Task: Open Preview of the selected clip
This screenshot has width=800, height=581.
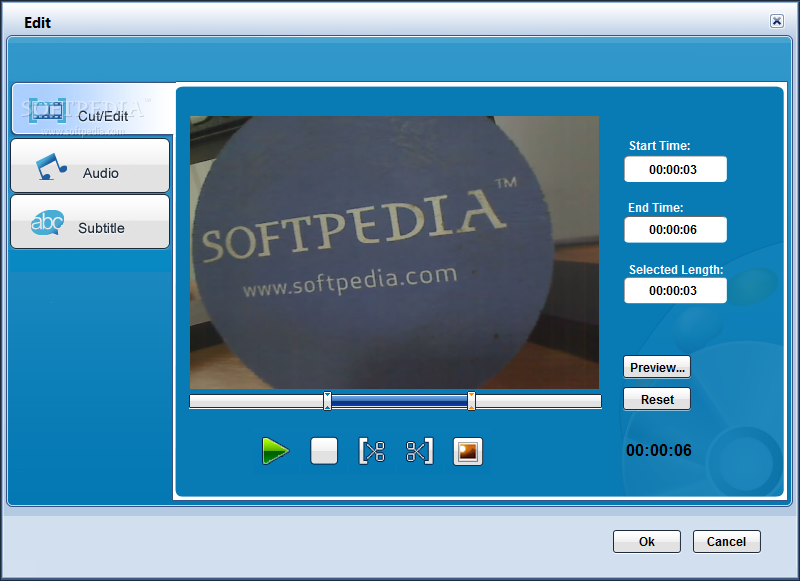Action: pos(657,367)
